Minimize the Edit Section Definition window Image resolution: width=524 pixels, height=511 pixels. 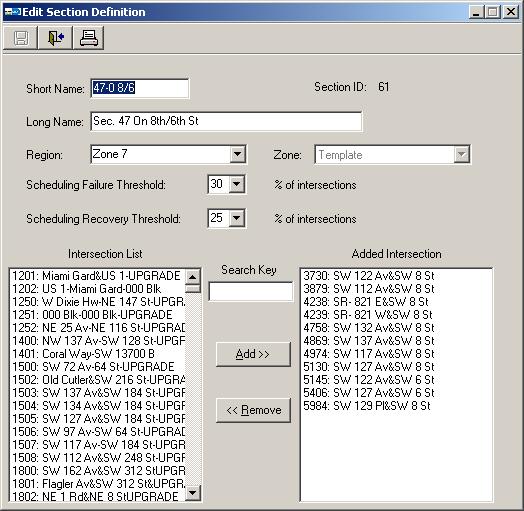tap(477, 12)
